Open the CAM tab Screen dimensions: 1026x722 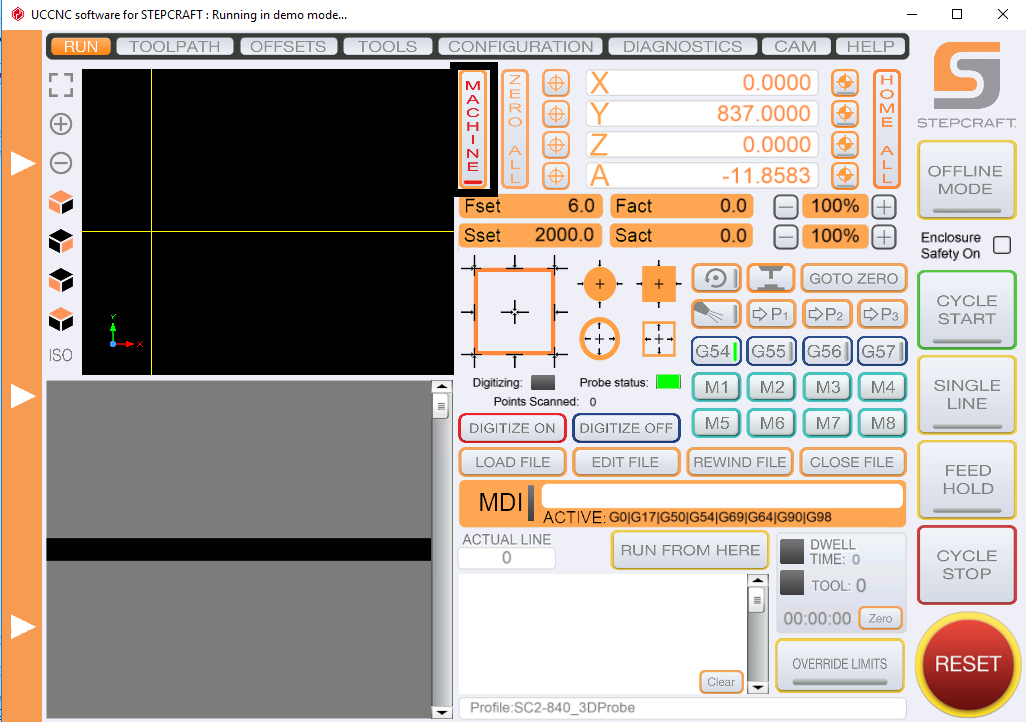click(796, 46)
